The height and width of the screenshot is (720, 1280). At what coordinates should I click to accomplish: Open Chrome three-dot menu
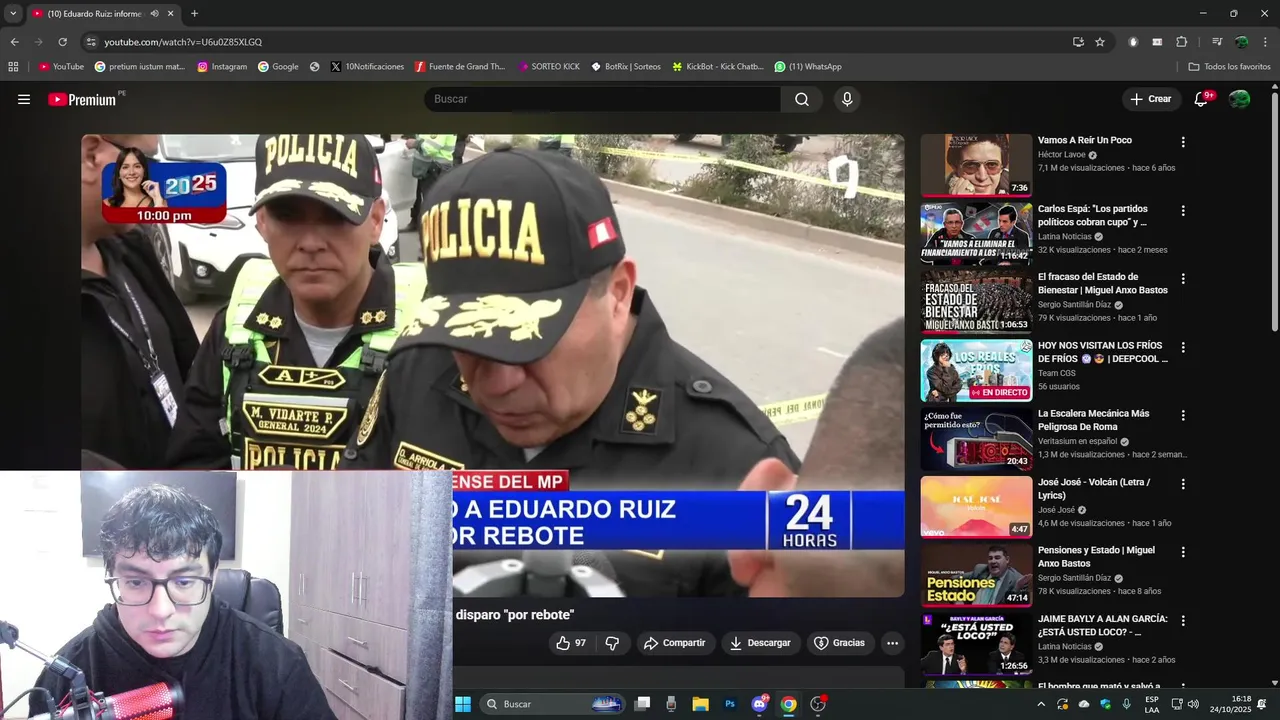pyautogui.click(x=1266, y=42)
